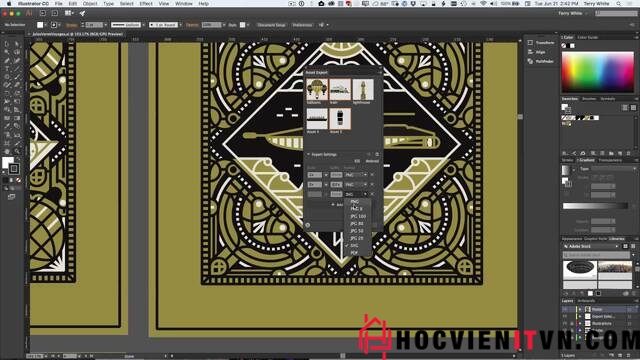Show swatches in list view
Image resolution: width=640 pixels, height=360 pixels.
coord(625,108)
